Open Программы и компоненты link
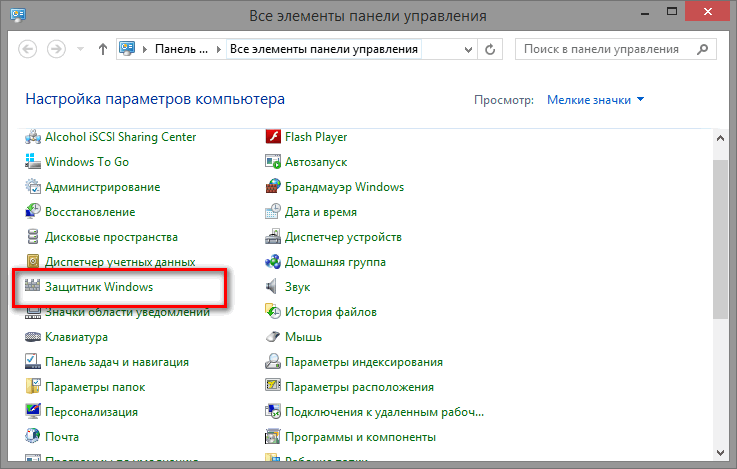The width and height of the screenshot is (737, 469). point(360,437)
